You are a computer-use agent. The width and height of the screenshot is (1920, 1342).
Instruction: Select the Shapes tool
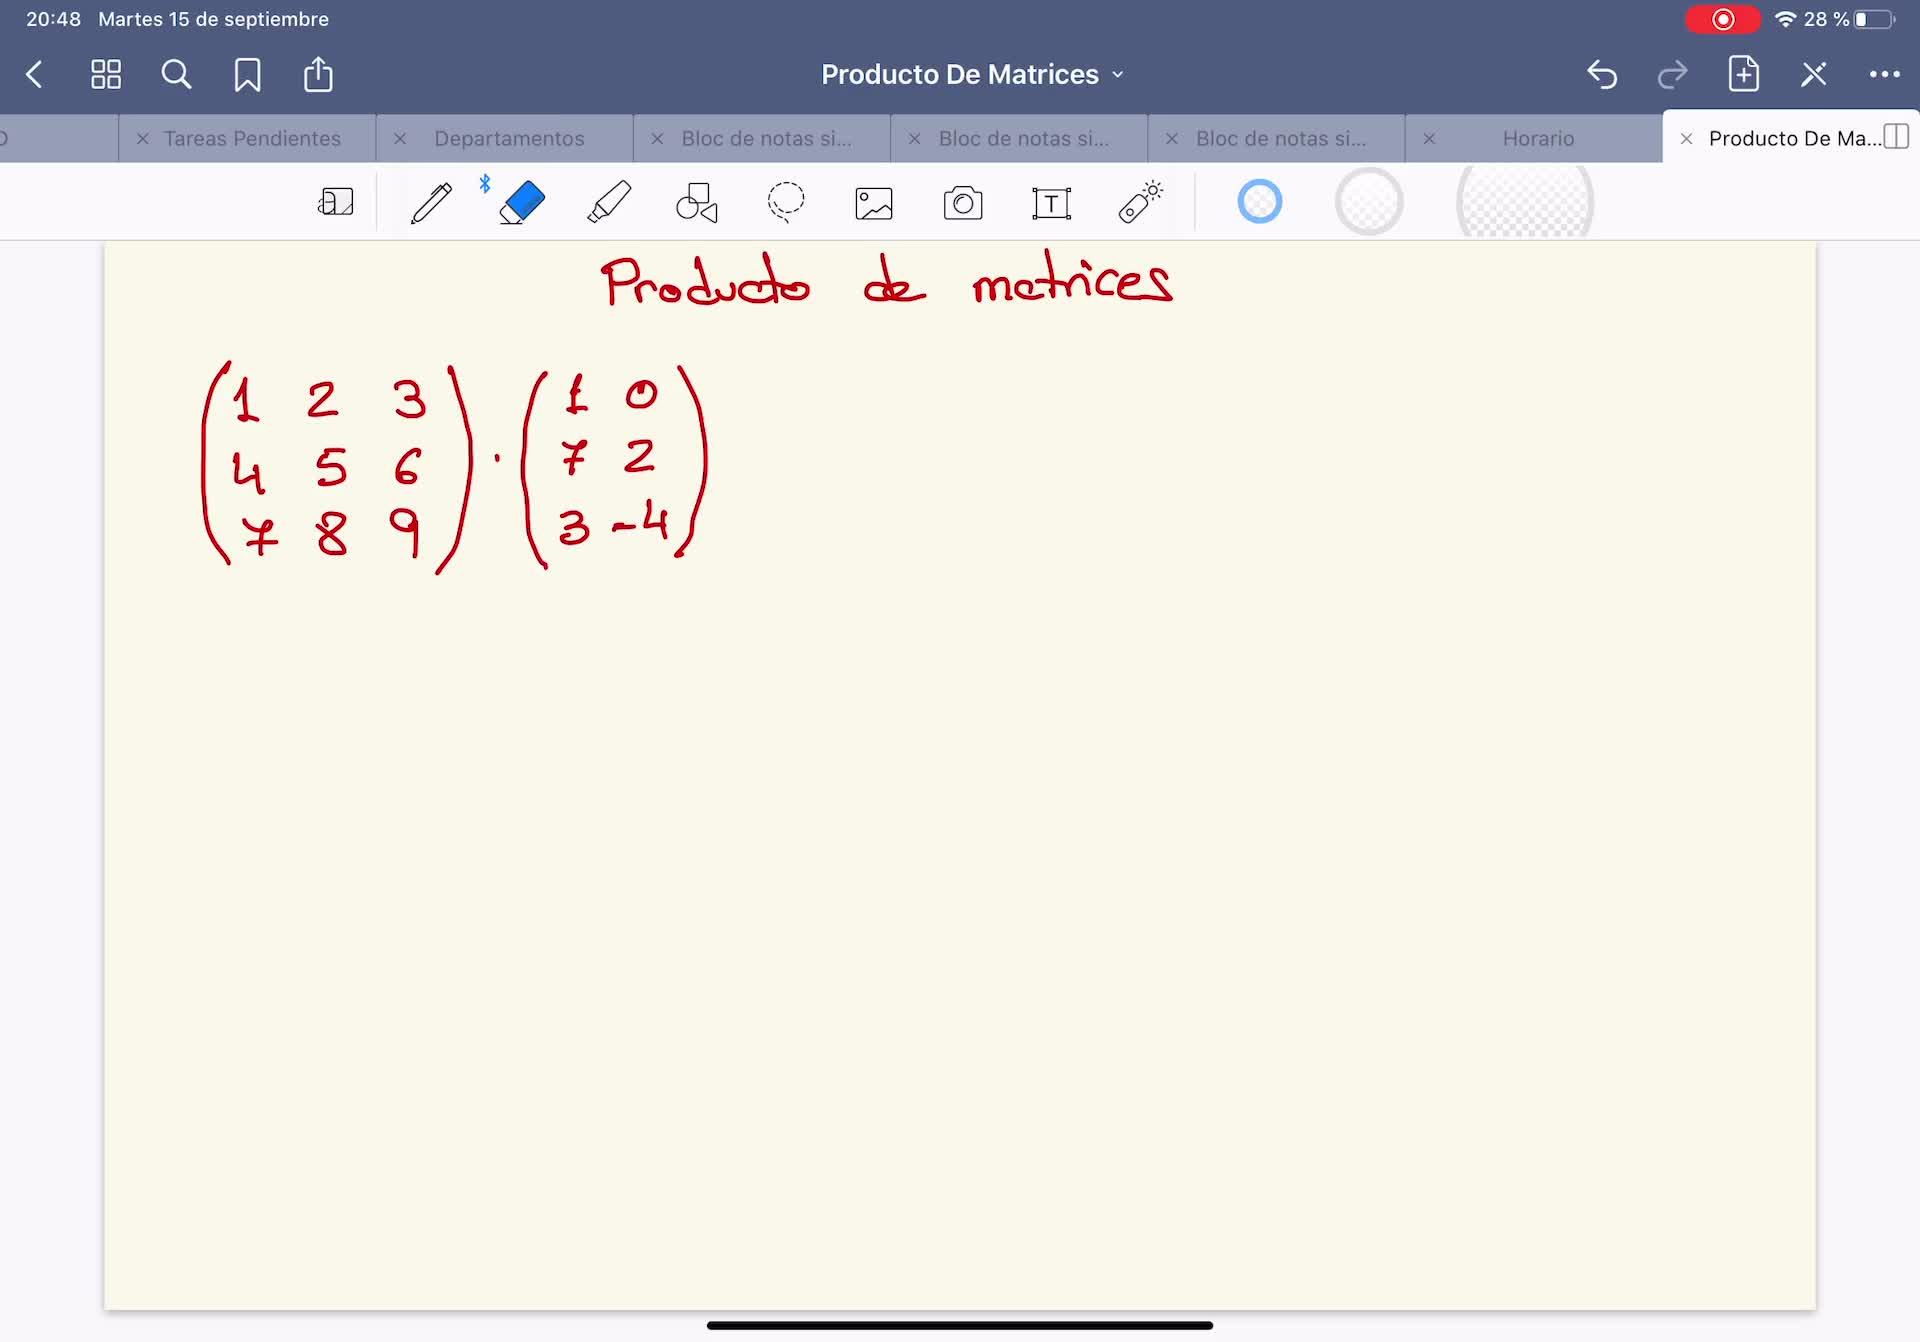pyautogui.click(x=697, y=203)
